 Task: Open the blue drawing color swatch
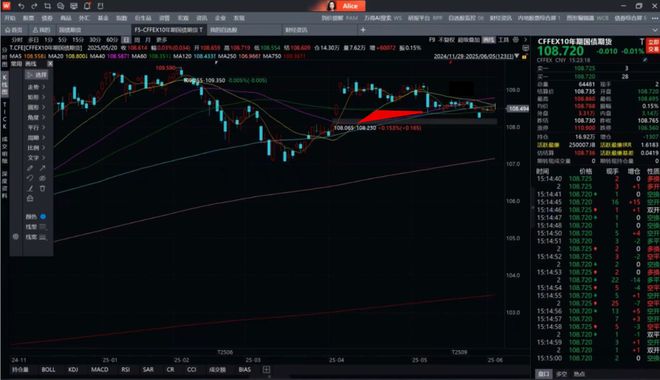pyautogui.click(x=43, y=216)
